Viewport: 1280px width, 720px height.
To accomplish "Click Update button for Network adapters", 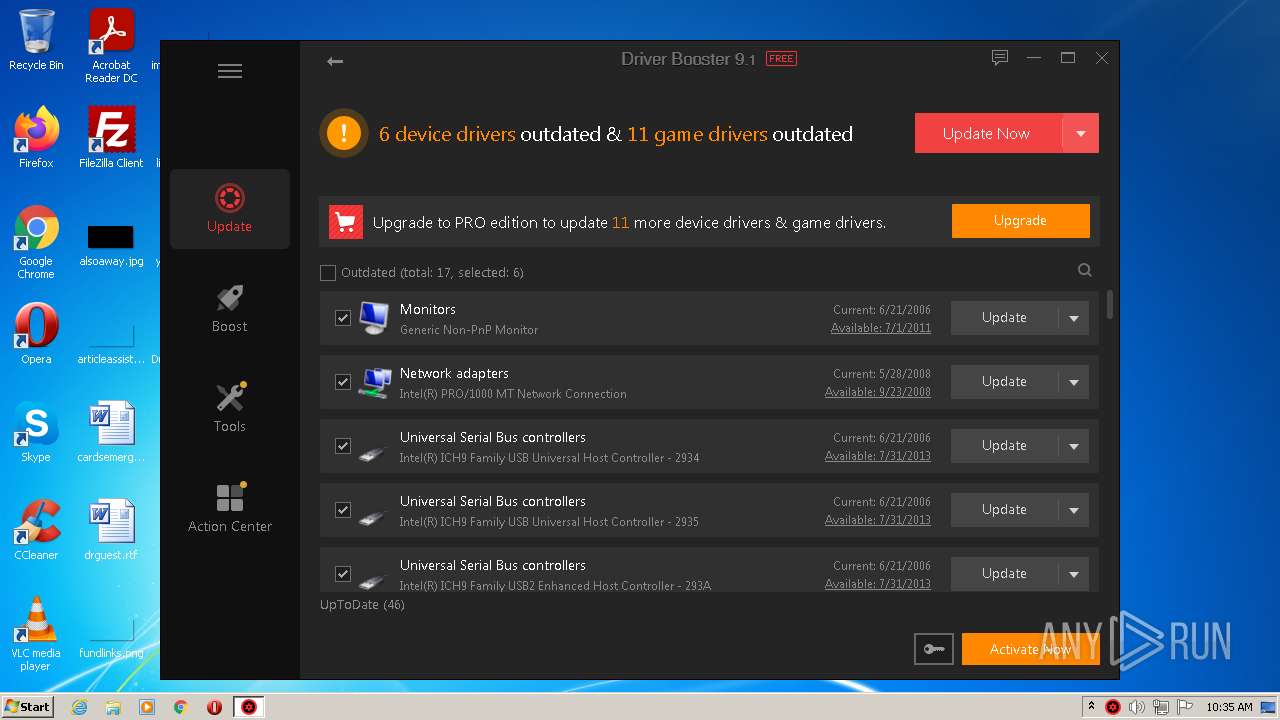I will pos(1005,382).
